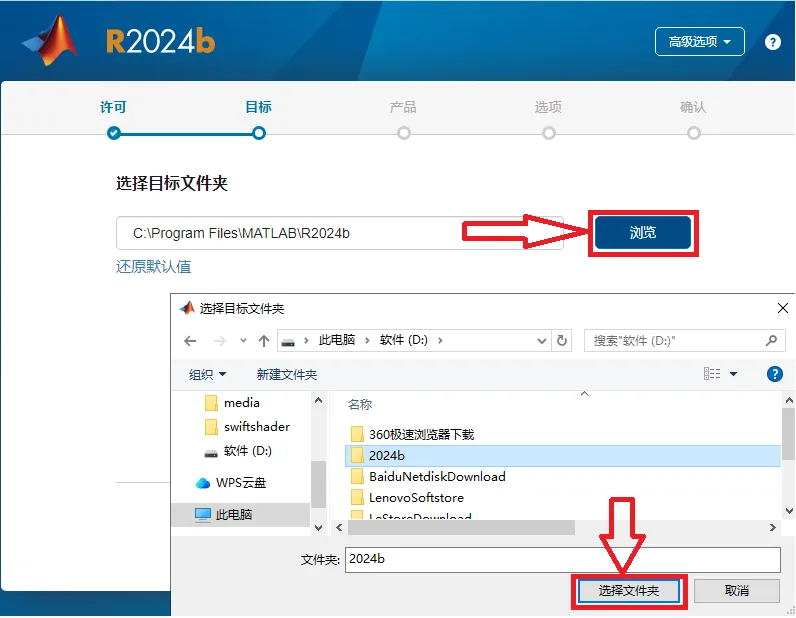This screenshot has height=618, width=796.
Task: Click the destination folder path field
Action: pyautogui.click(x=340, y=233)
